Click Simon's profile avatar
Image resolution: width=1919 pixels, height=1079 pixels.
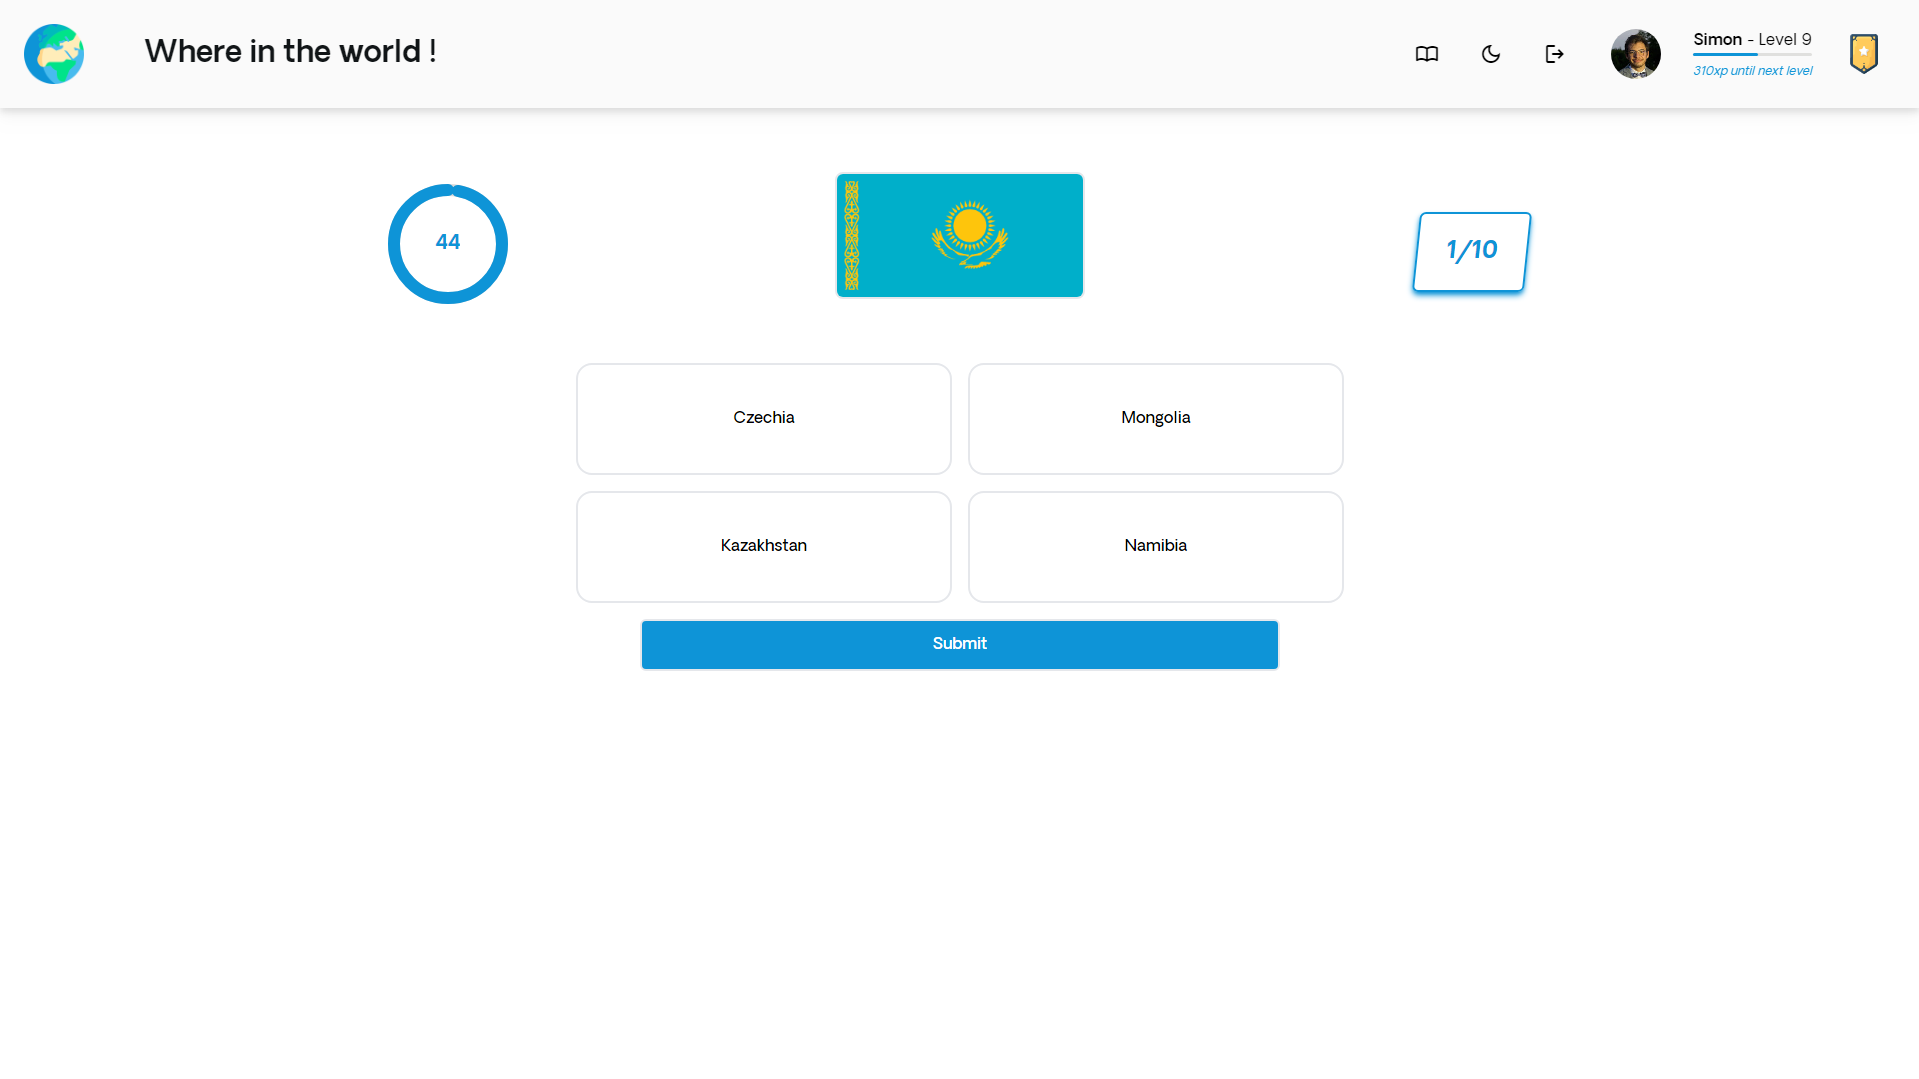pos(1635,53)
